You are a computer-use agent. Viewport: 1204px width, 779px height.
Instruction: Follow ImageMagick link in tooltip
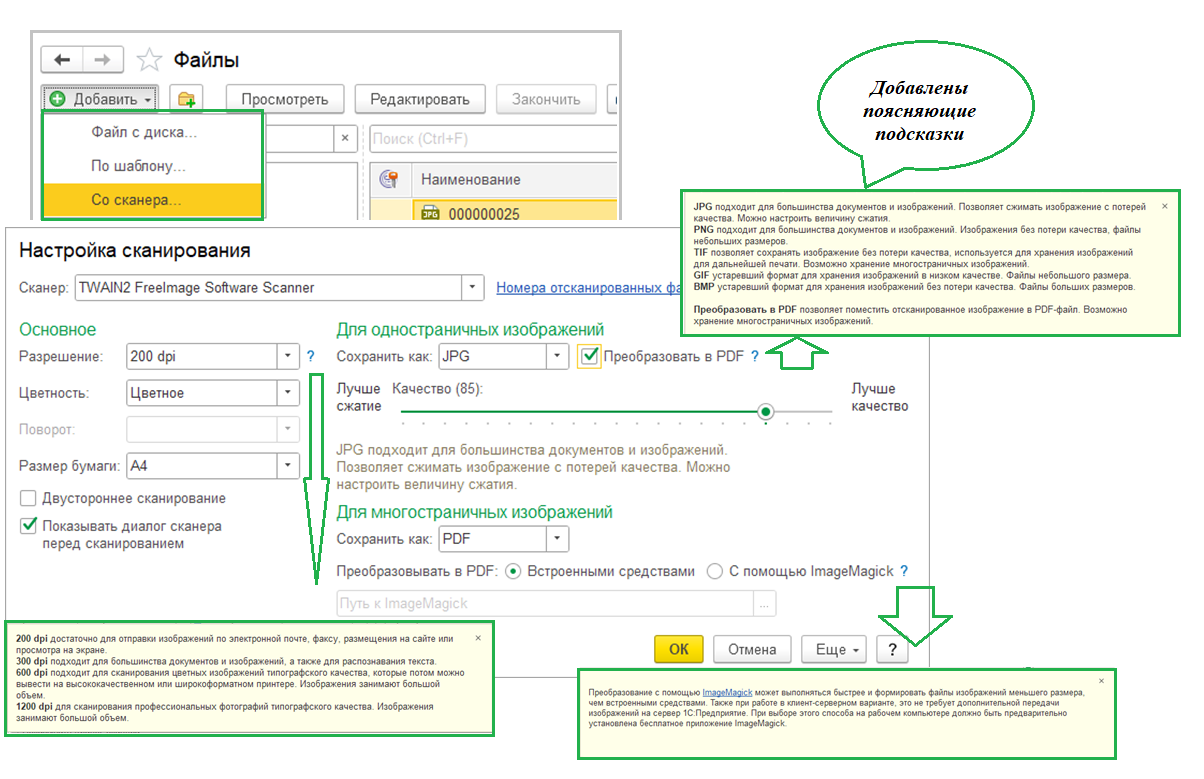[x=726, y=692]
